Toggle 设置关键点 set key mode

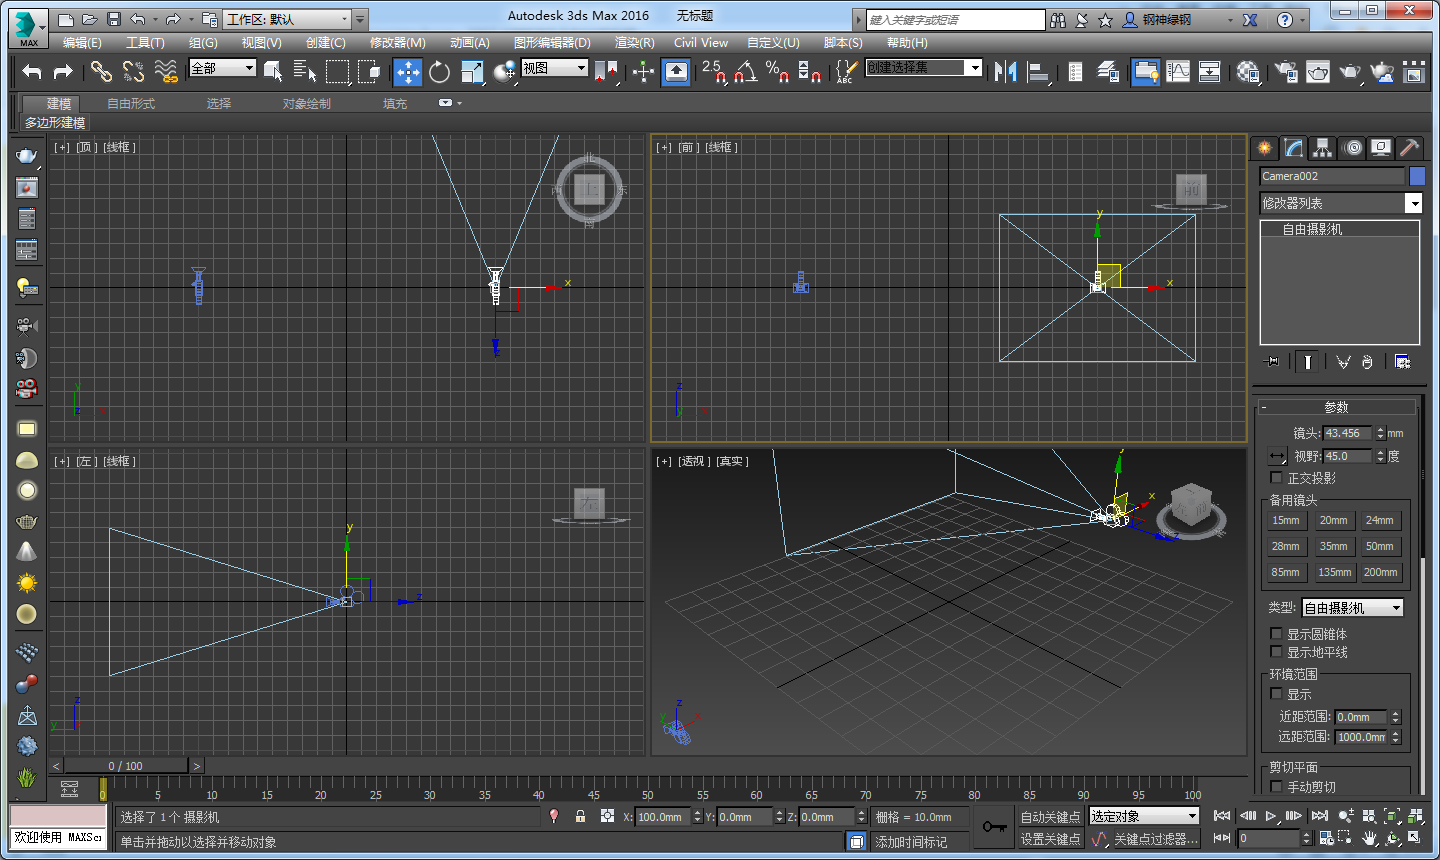[x=1050, y=839]
